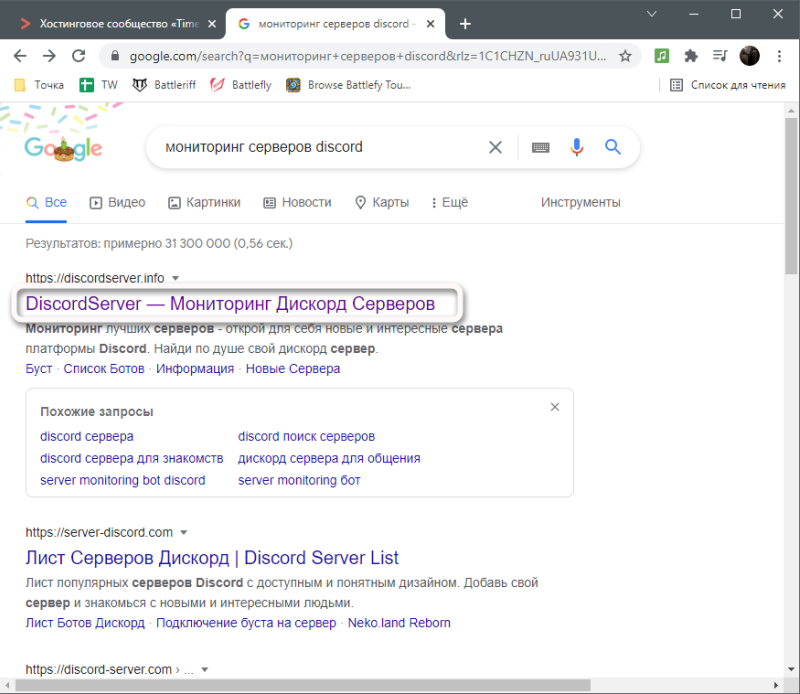Reload the current page
This screenshot has height=694, width=800.
(79, 56)
